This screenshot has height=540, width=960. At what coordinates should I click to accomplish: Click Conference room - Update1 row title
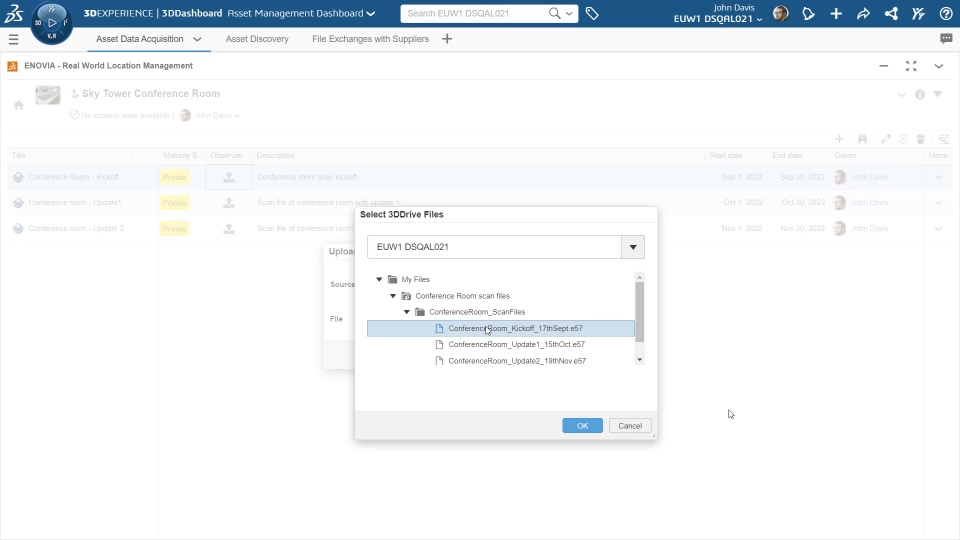click(x=75, y=203)
